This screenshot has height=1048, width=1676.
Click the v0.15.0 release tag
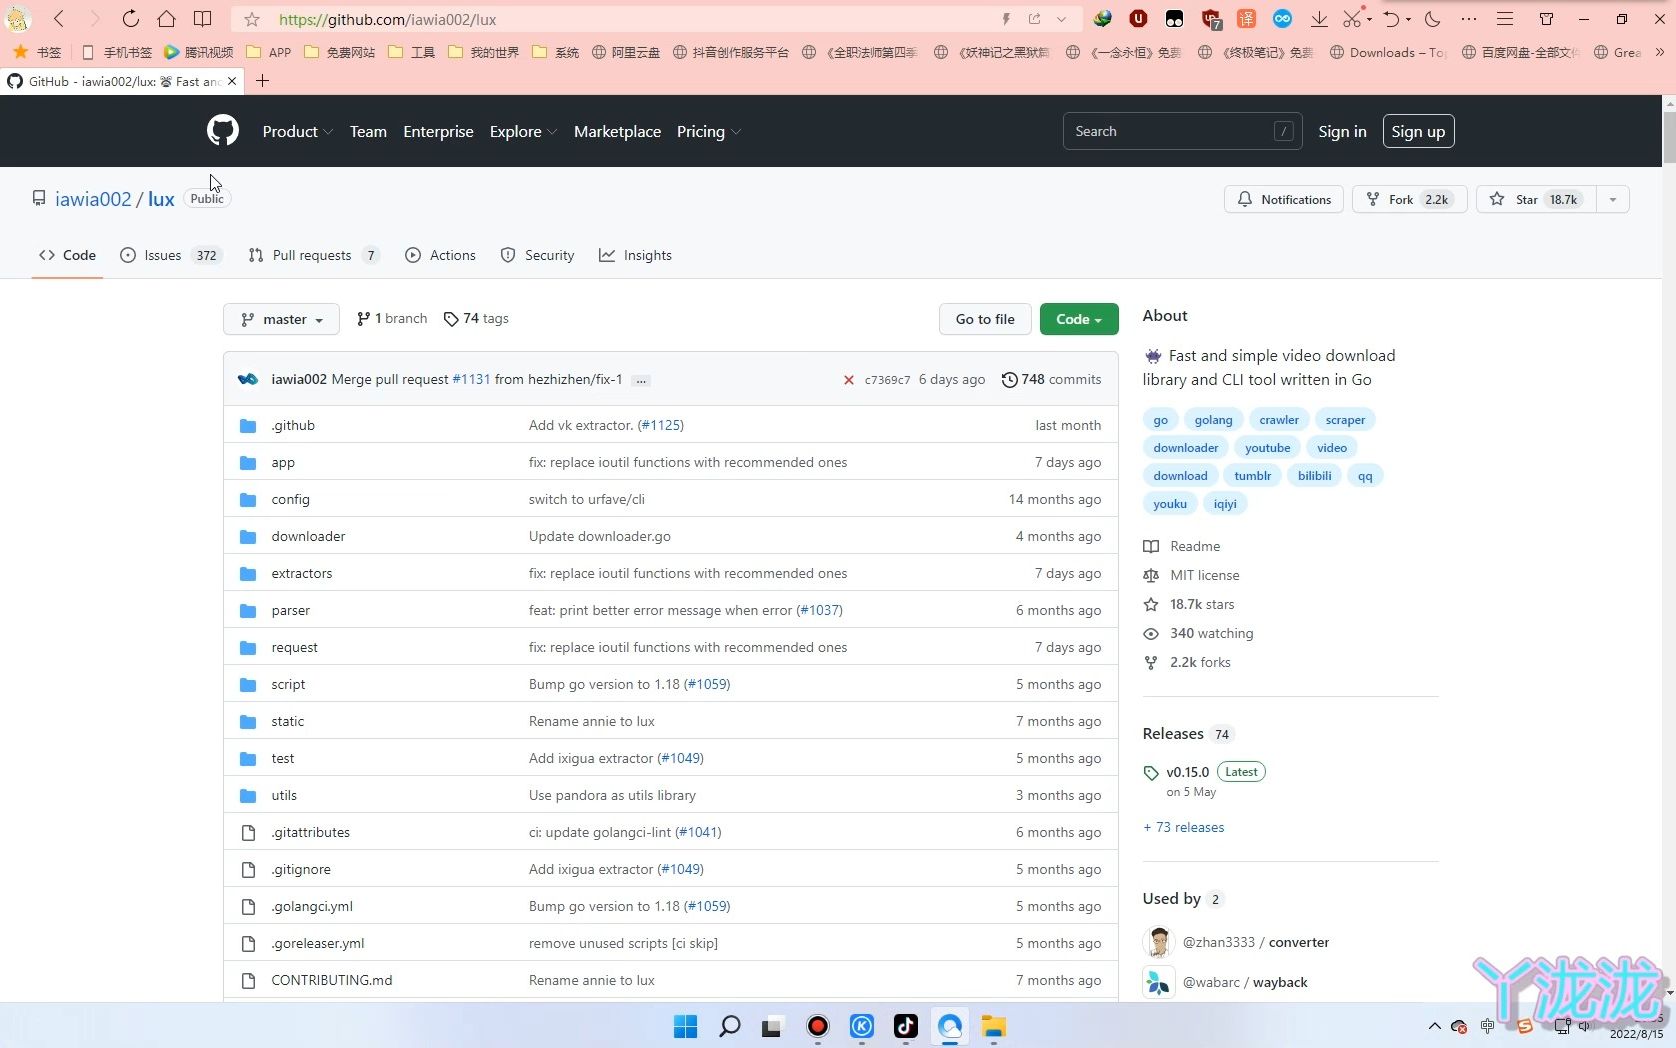(x=1187, y=772)
